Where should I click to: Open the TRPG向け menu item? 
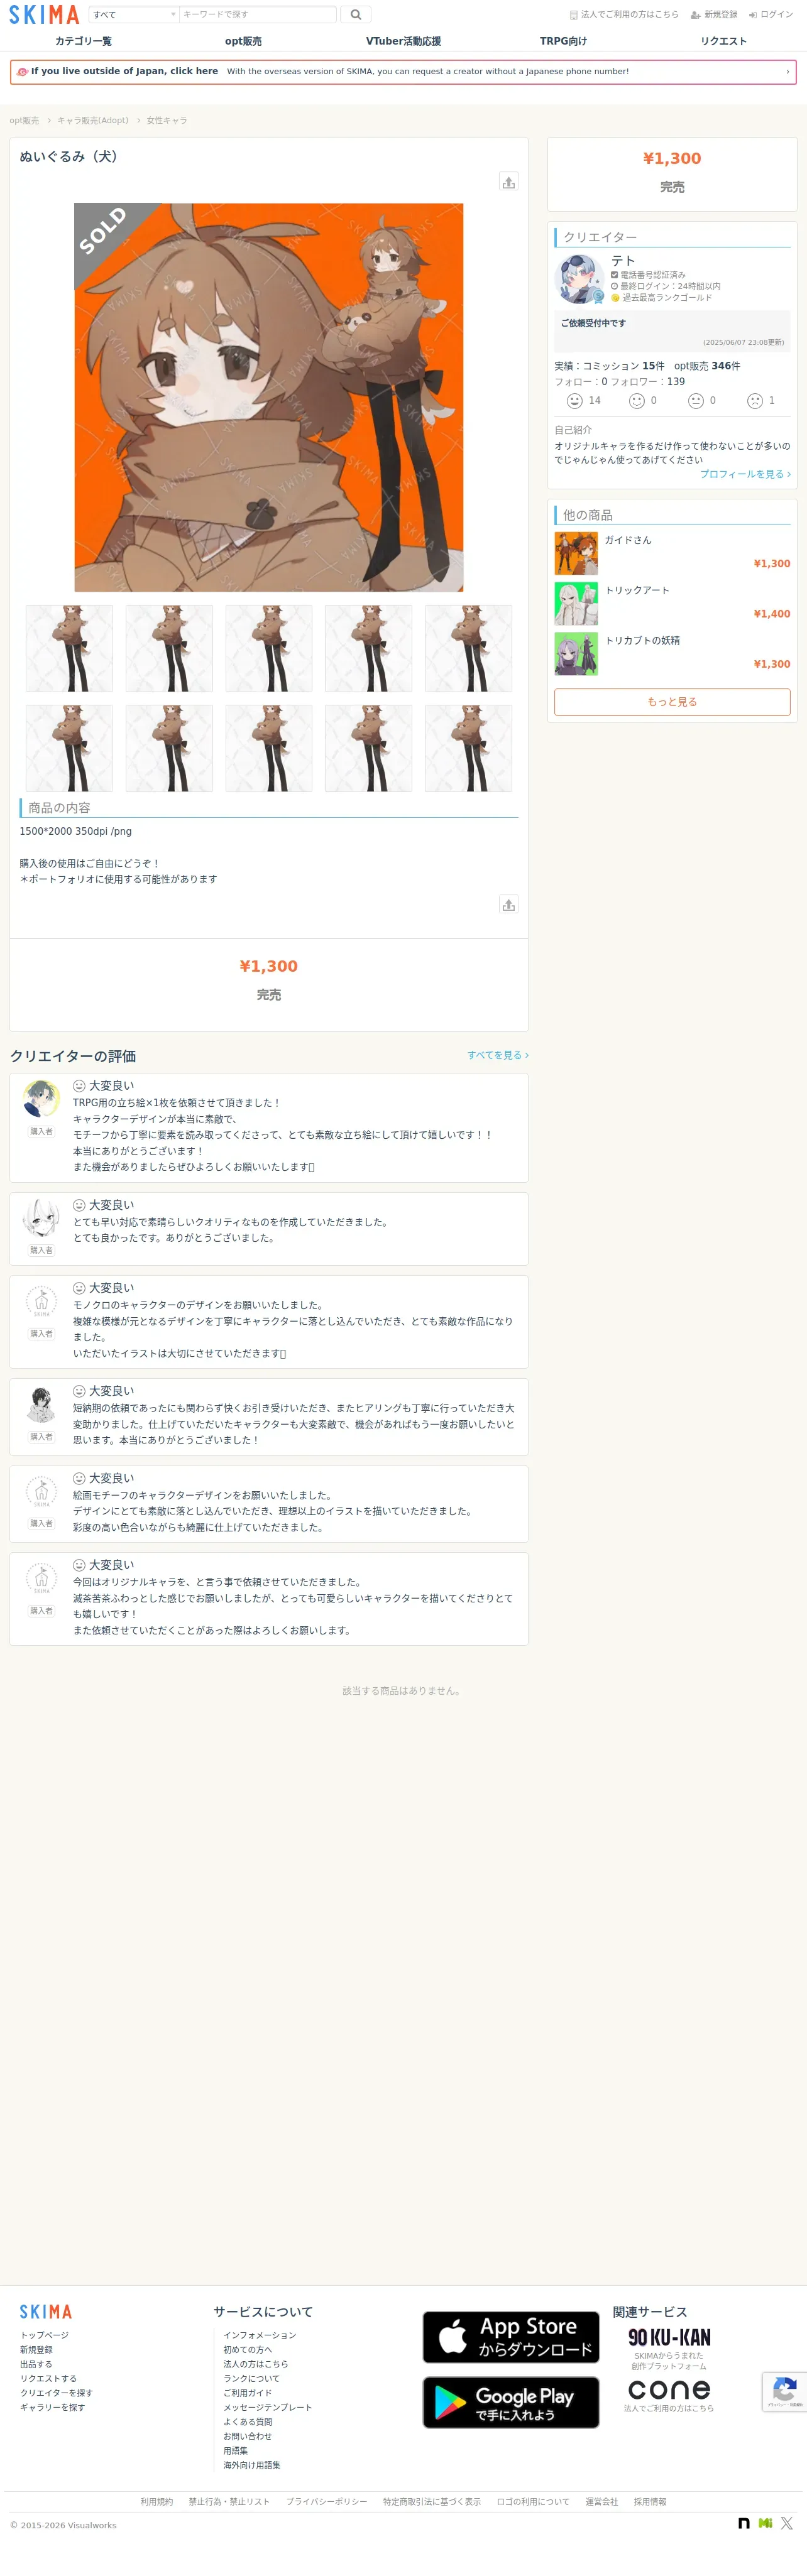[x=563, y=41]
